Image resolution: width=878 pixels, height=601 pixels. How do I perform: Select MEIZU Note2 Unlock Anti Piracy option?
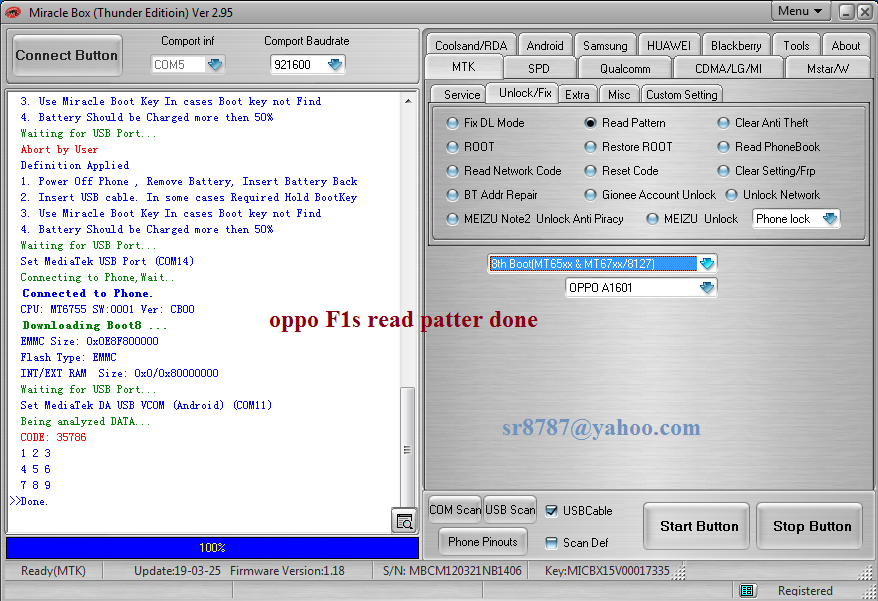point(452,219)
